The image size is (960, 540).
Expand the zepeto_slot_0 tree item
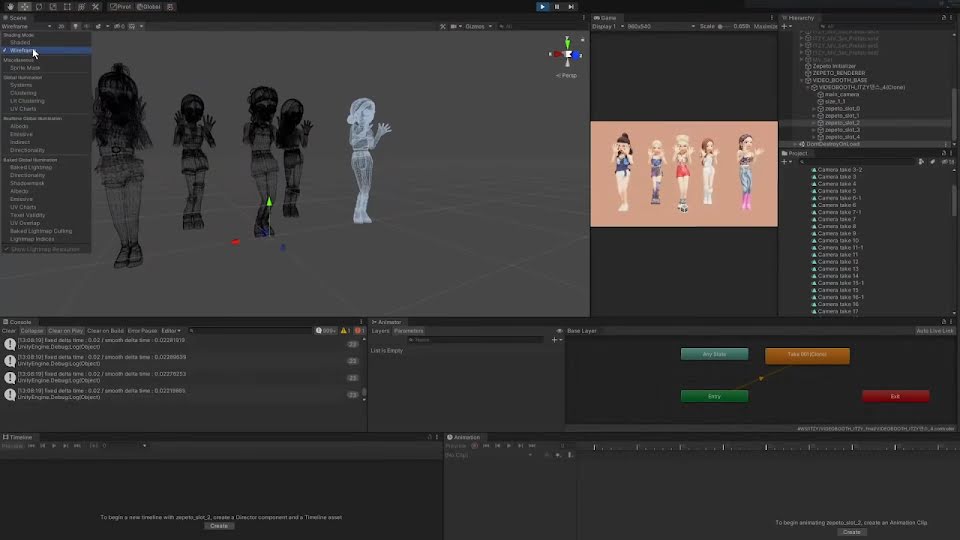[x=814, y=109]
